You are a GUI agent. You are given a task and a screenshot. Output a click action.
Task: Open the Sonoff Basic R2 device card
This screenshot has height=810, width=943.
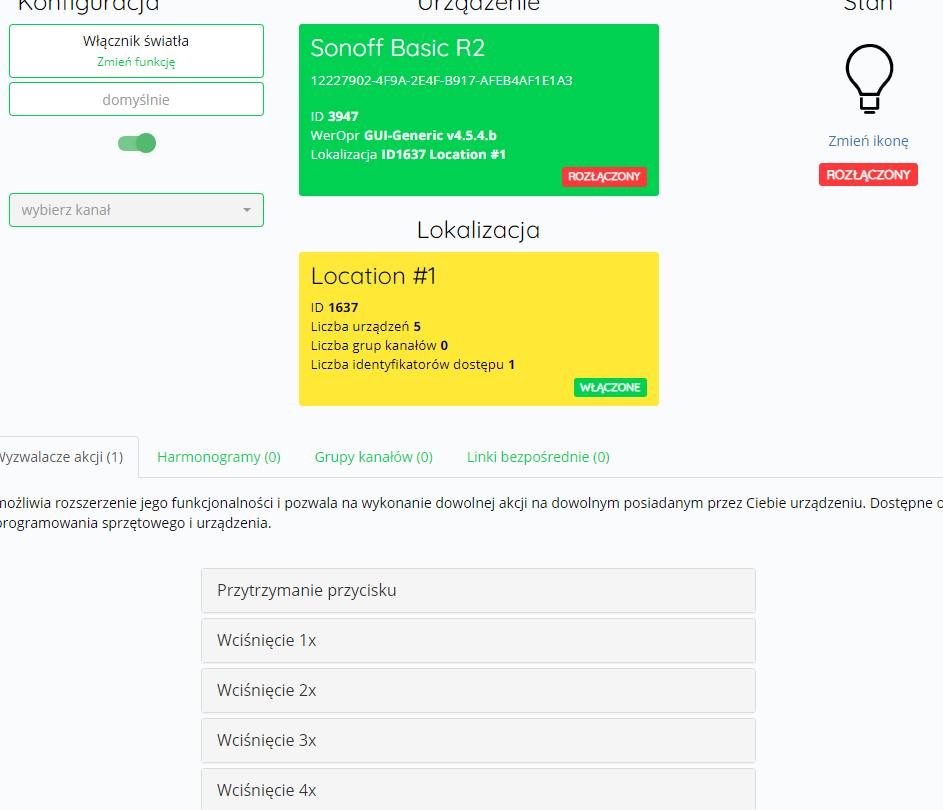[x=479, y=110]
